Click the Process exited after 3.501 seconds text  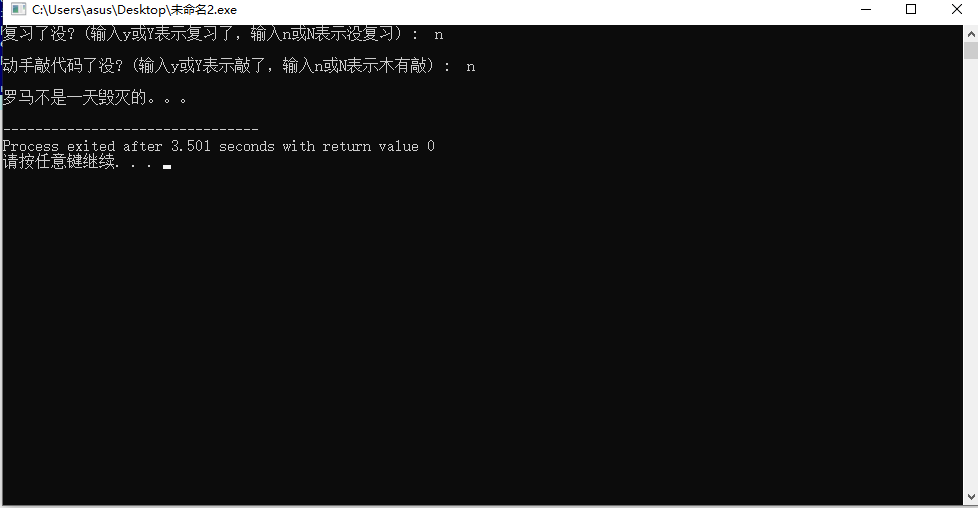coord(138,146)
